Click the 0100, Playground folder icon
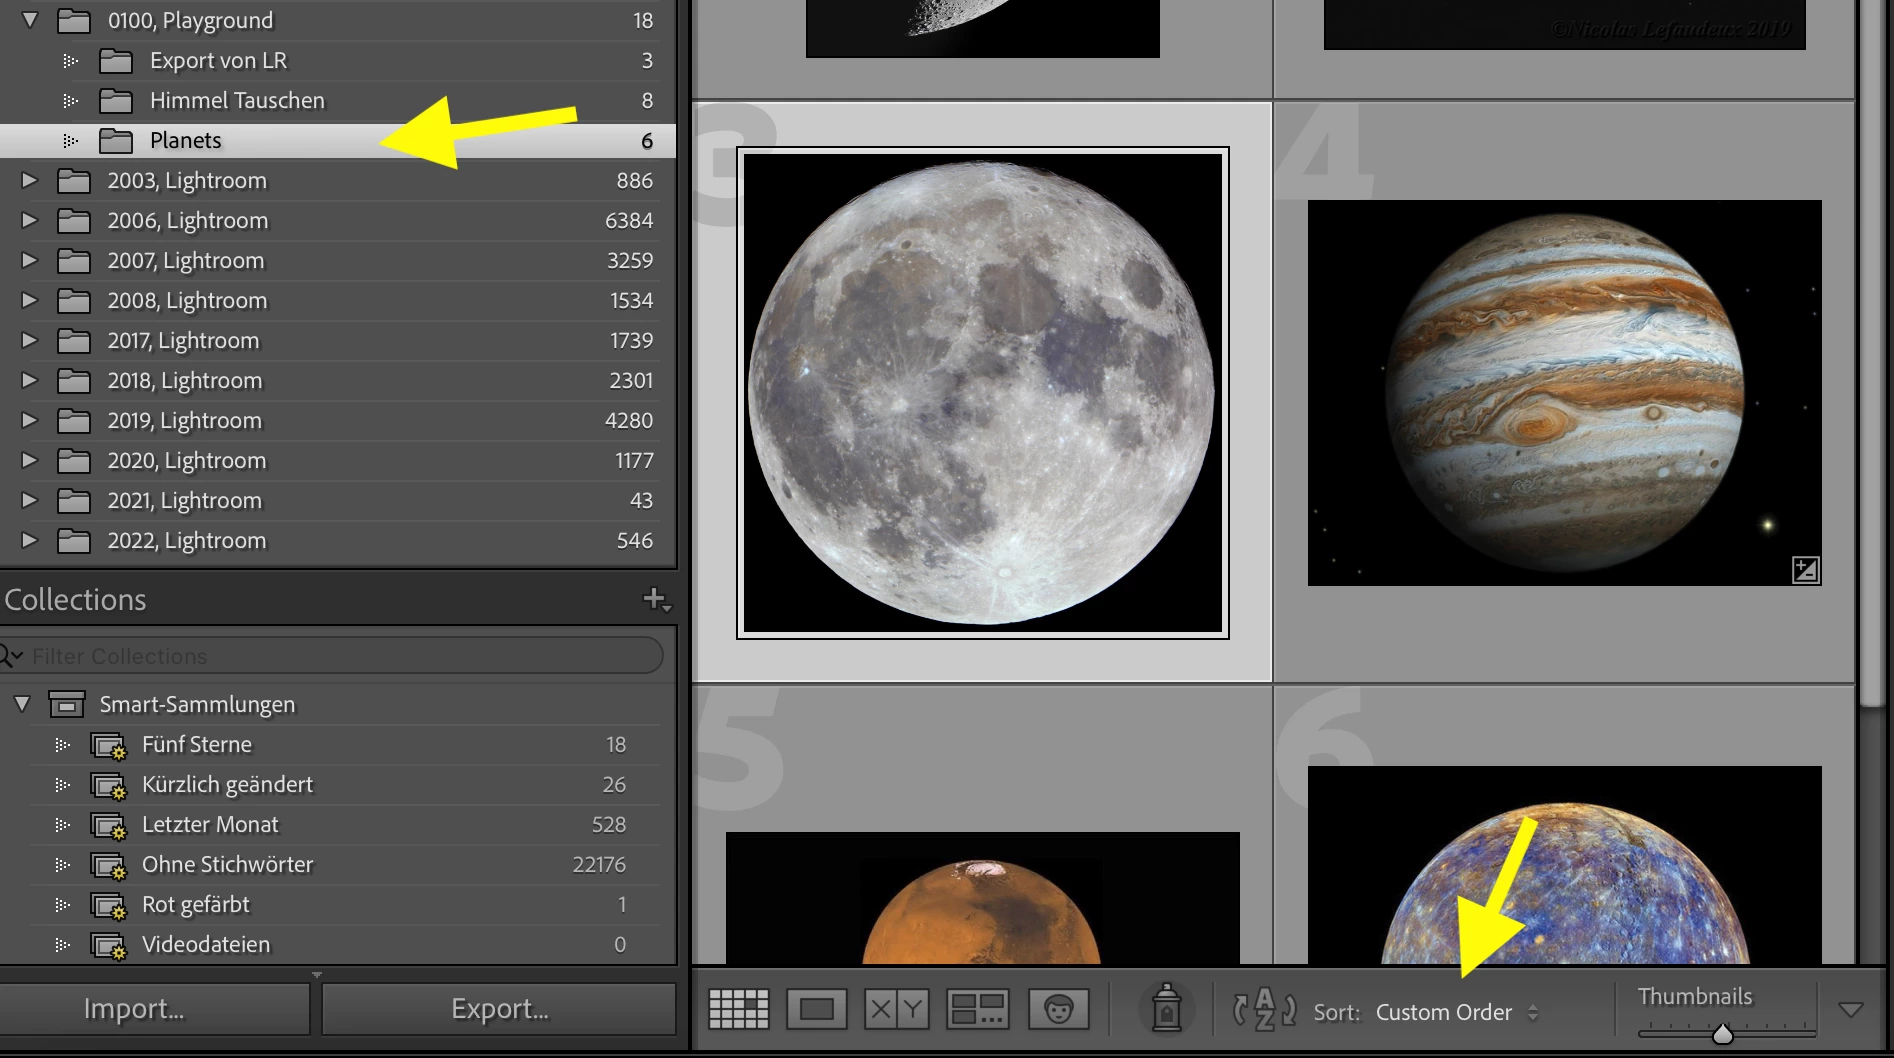 tap(74, 20)
